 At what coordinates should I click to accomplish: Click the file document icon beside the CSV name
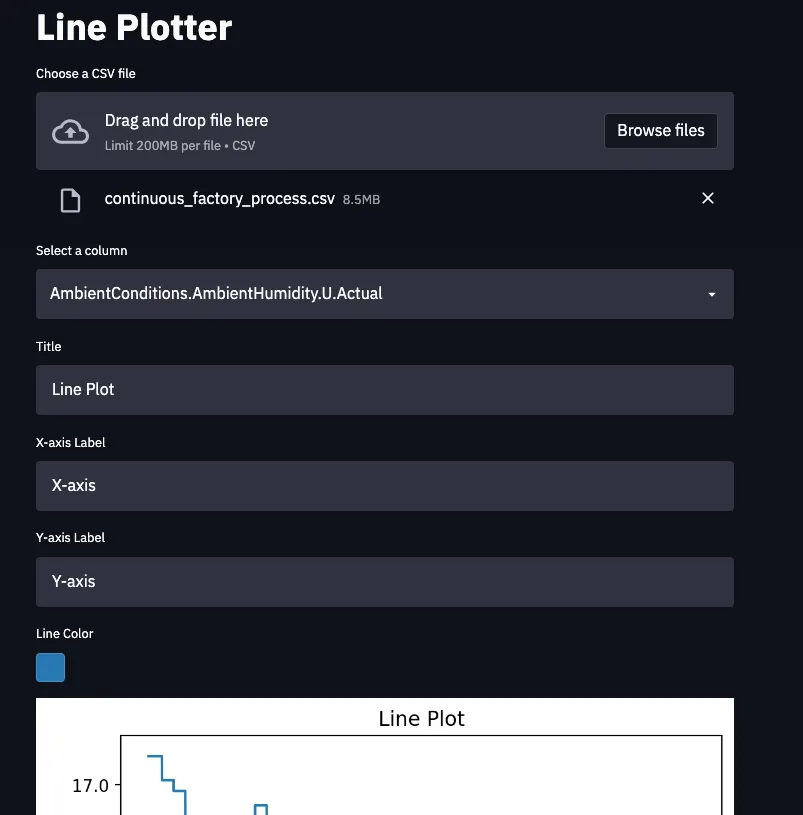(x=70, y=199)
